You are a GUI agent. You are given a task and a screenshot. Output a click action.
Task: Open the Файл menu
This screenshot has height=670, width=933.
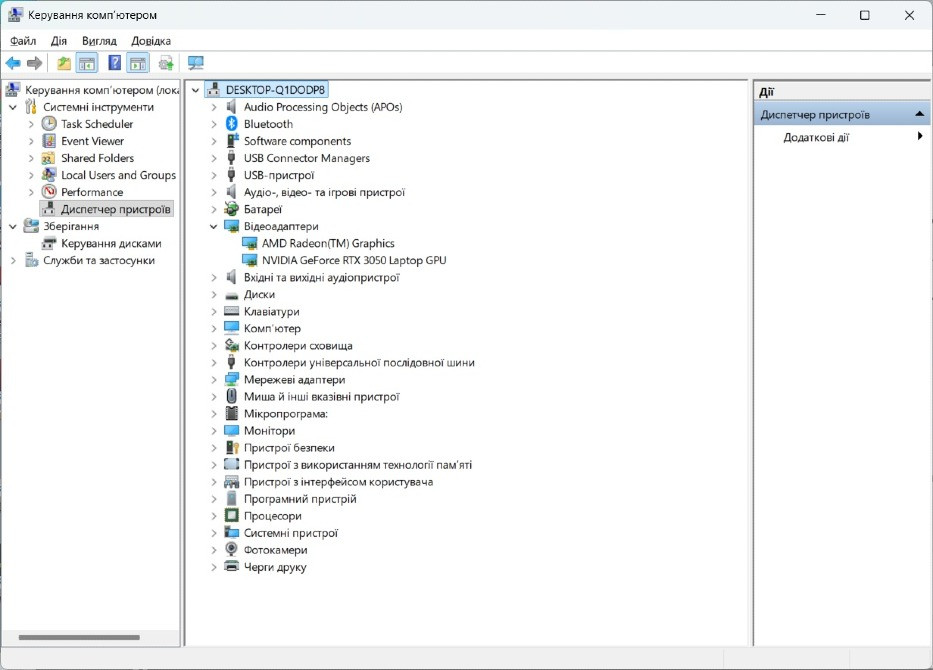pyautogui.click(x=23, y=41)
